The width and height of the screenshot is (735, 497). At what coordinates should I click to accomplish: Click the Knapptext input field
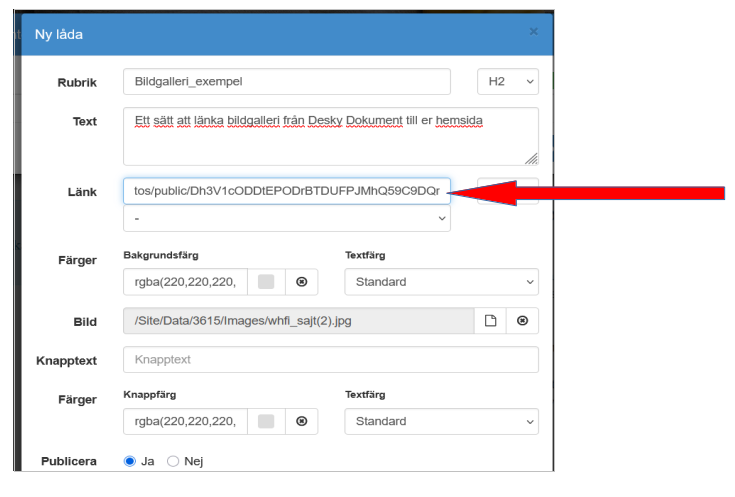coord(330,359)
